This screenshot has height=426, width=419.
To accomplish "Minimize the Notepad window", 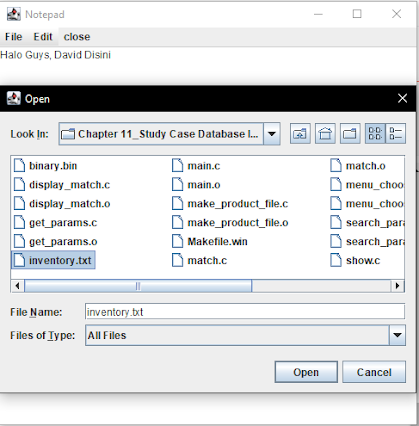I will (x=318, y=14).
